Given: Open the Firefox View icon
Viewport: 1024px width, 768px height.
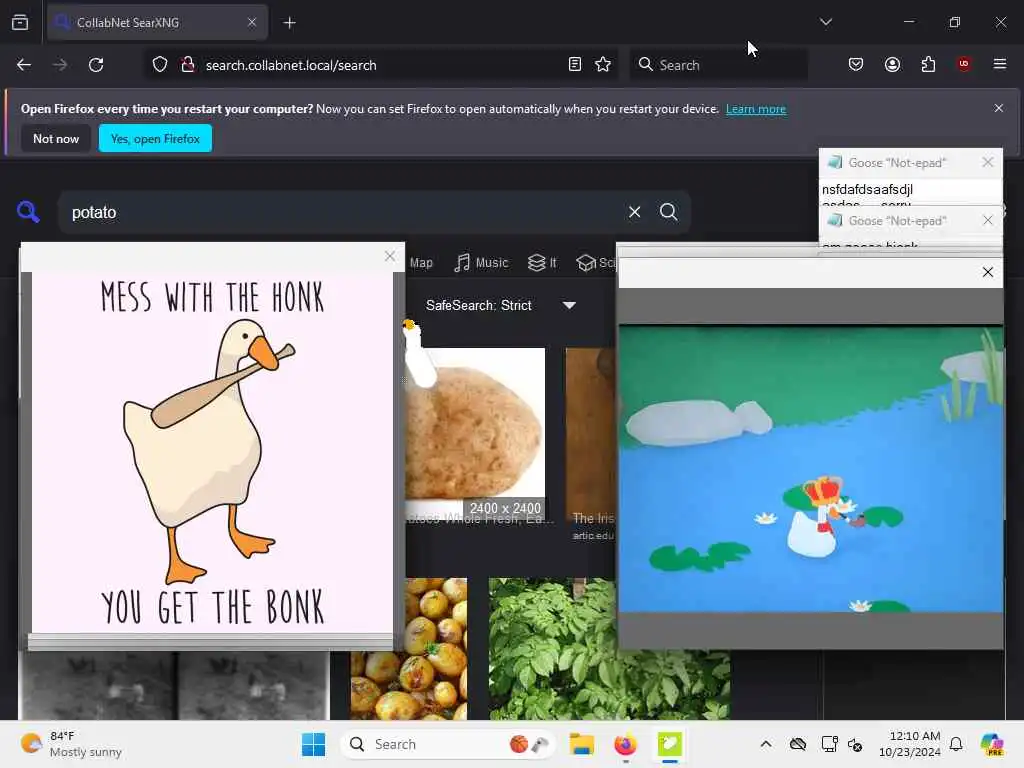Looking at the screenshot, I should tap(20, 22).
